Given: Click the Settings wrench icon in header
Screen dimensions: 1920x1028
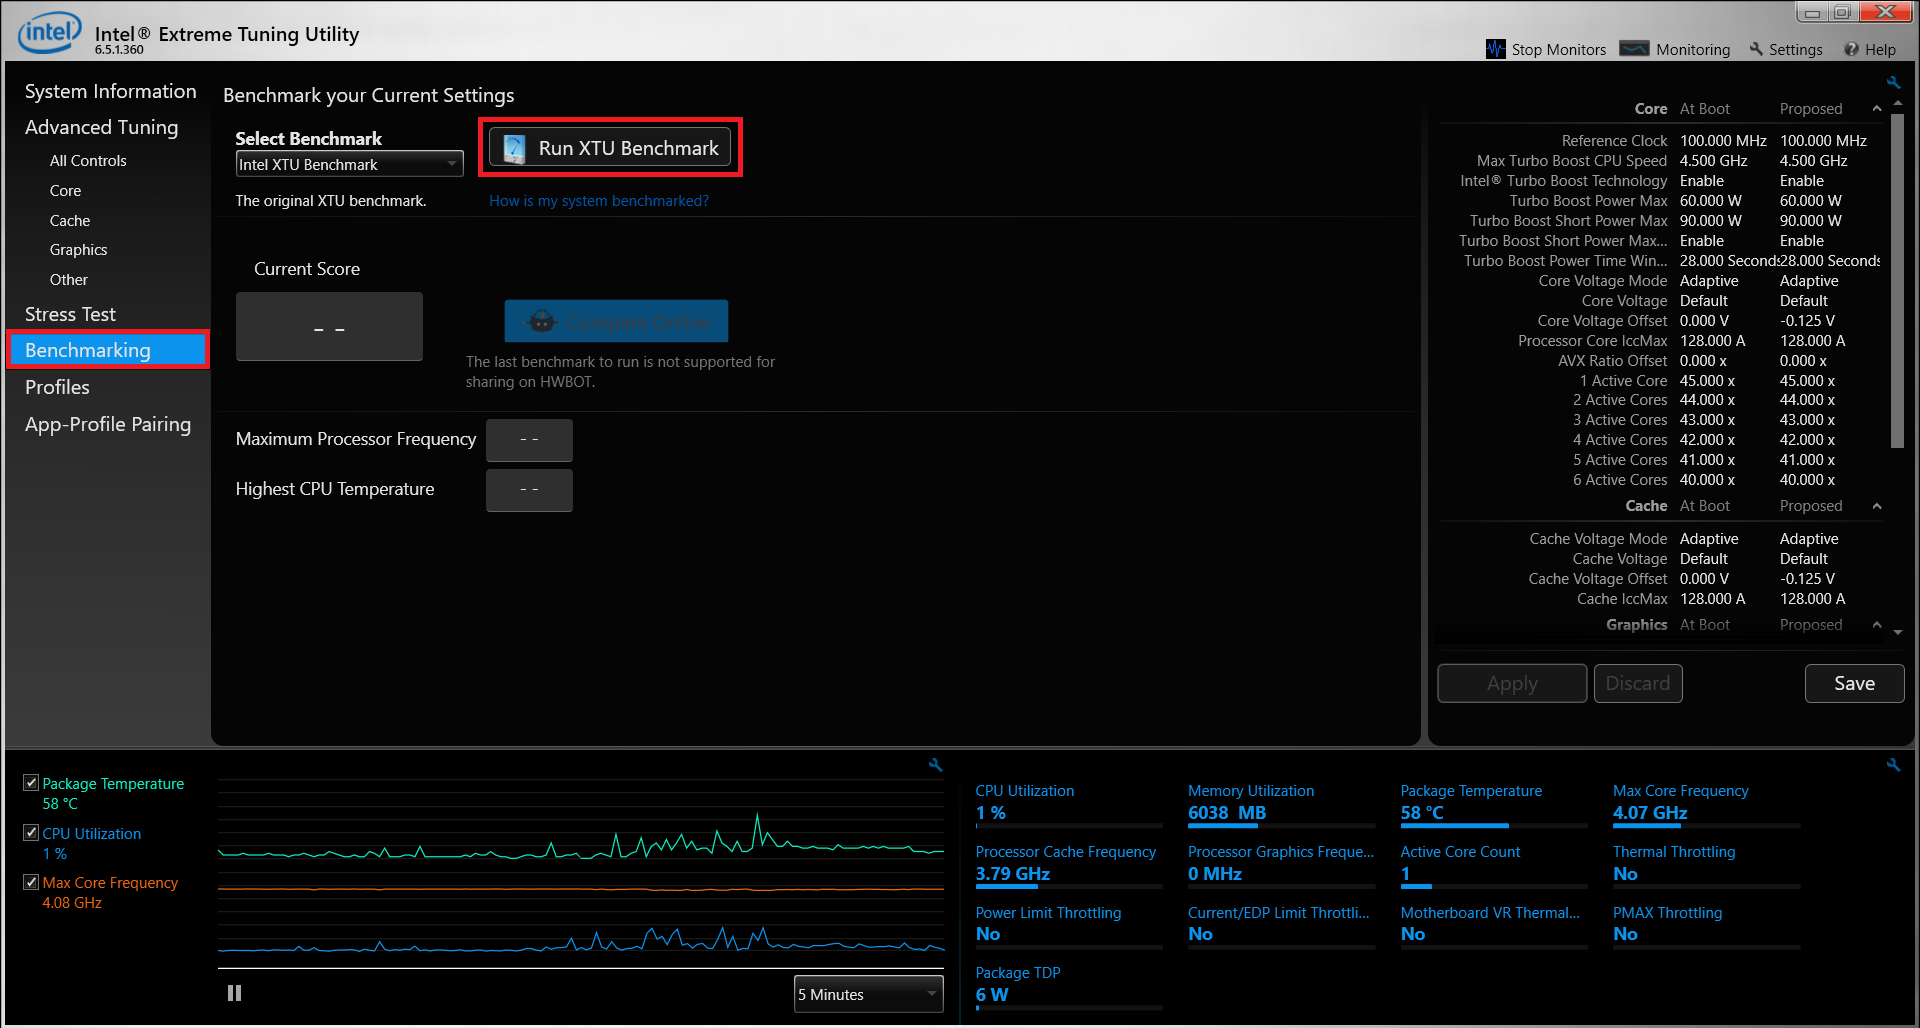Looking at the screenshot, I should tap(1756, 49).
